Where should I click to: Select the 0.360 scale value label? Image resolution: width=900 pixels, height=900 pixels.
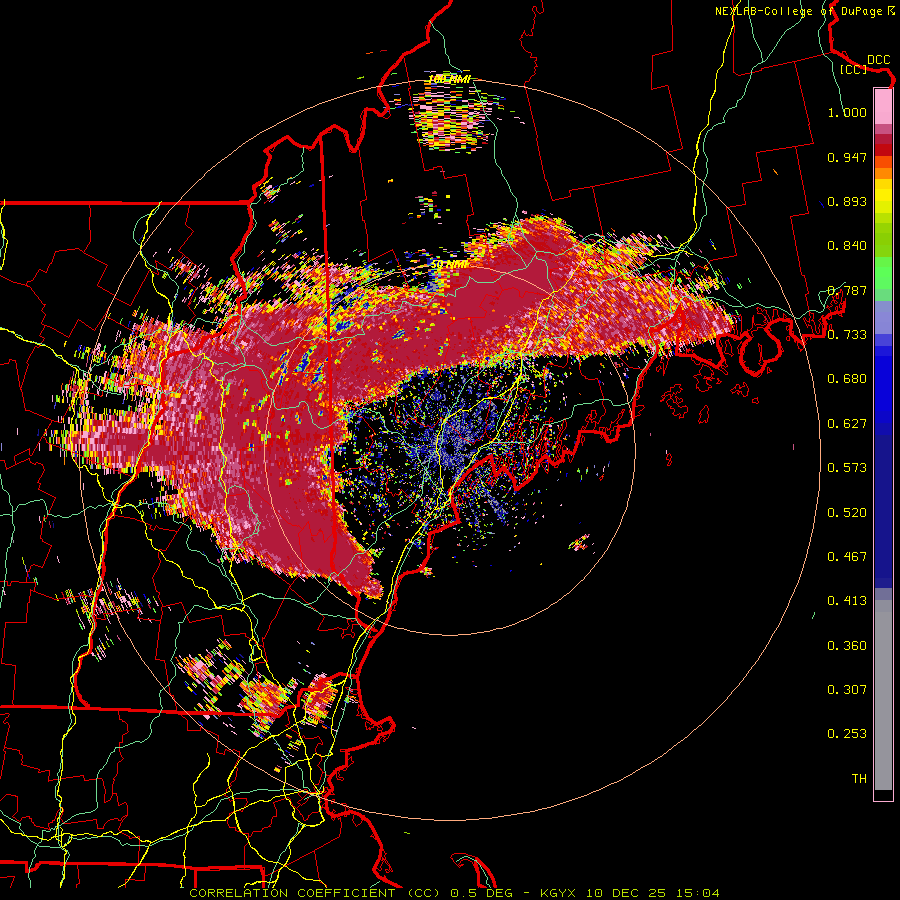[x=847, y=646]
